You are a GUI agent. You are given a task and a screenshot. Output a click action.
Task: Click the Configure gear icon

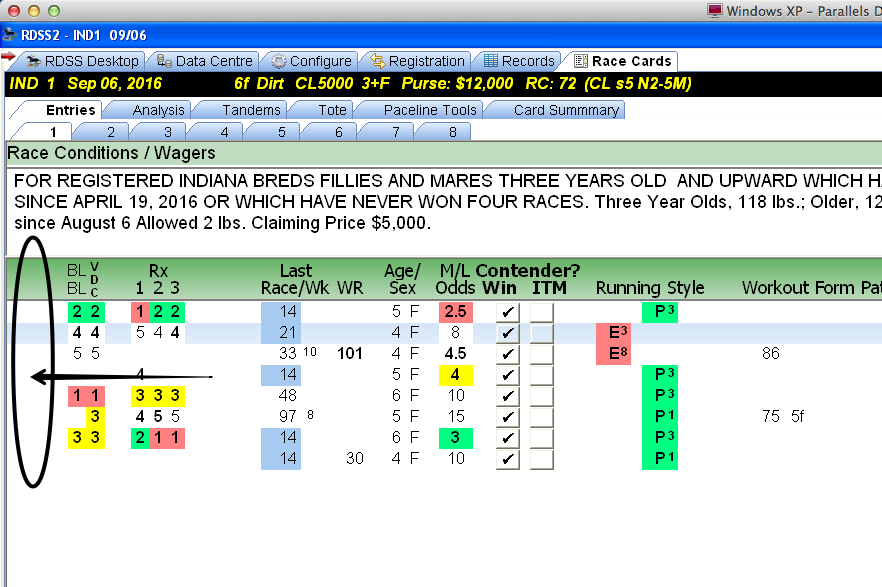tap(278, 61)
